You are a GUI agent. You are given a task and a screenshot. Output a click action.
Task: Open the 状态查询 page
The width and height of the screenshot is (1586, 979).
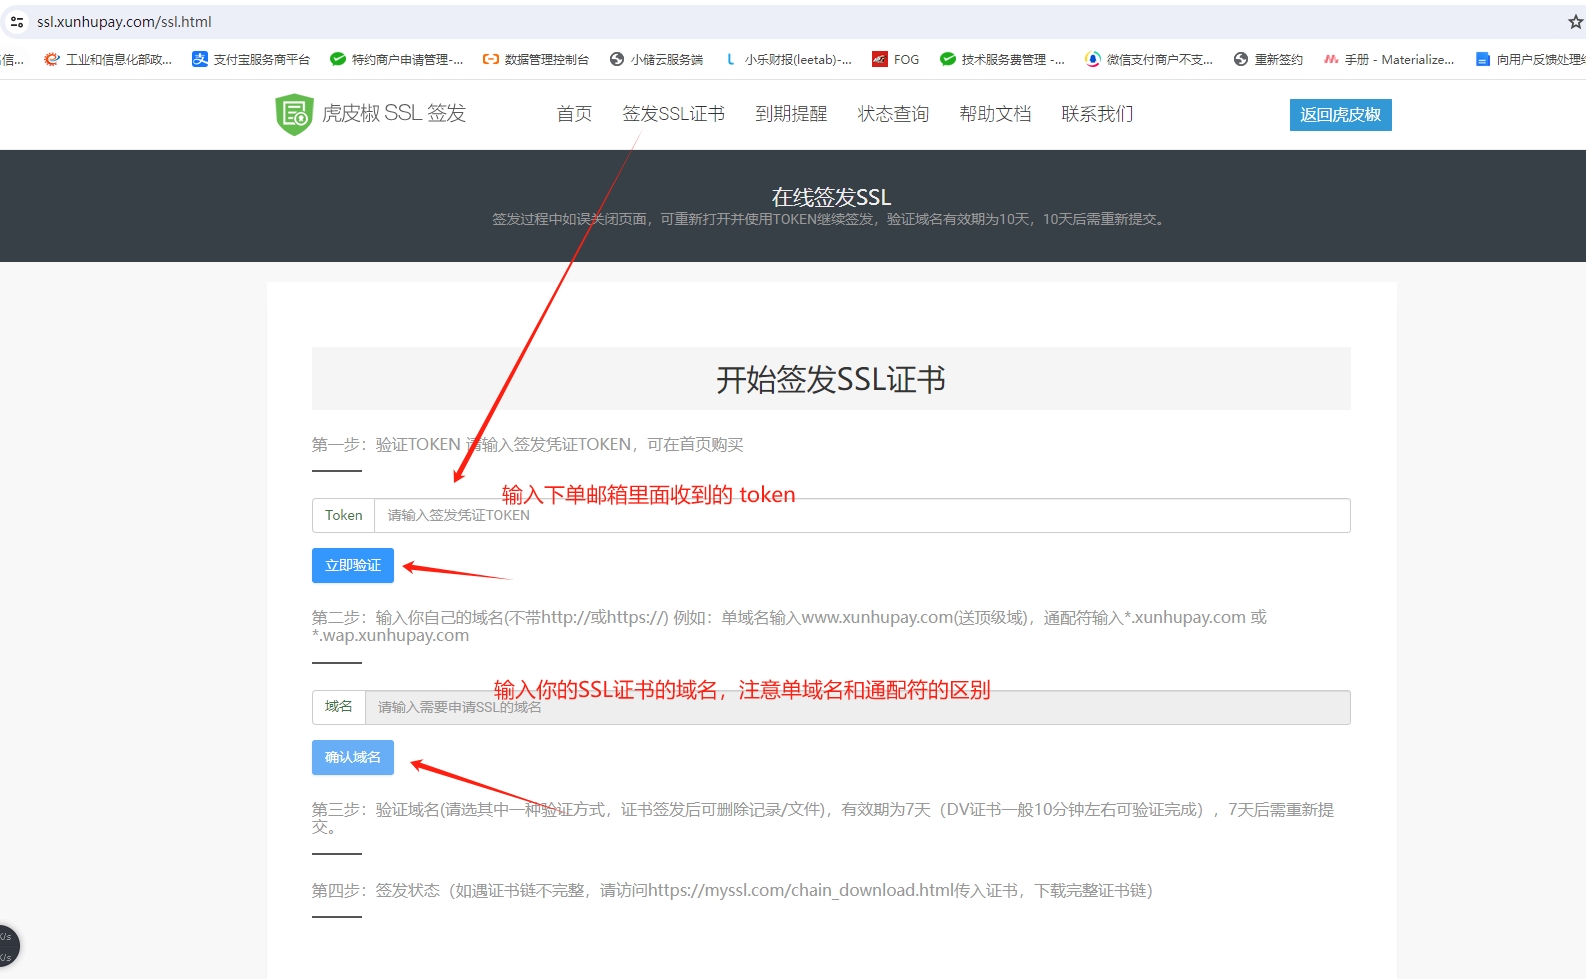(x=893, y=114)
